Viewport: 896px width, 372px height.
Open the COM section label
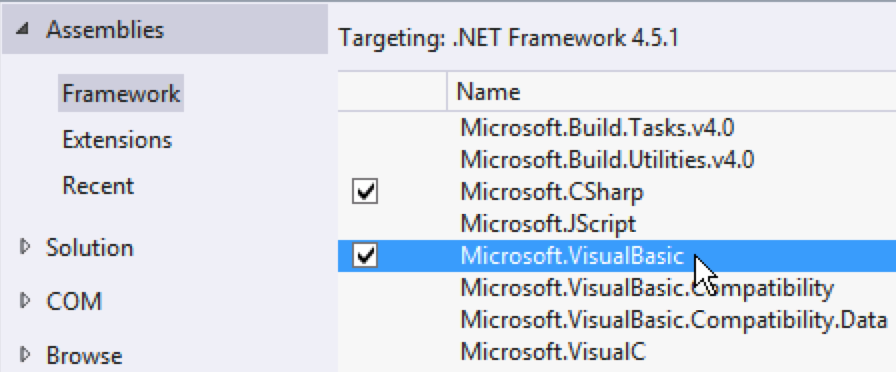click(x=74, y=301)
